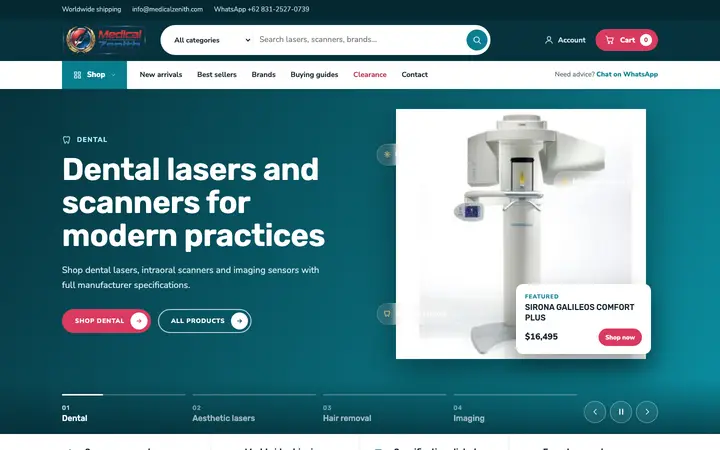The width and height of the screenshot is (720, 450).
Task: Open the Cart button
Action: tap(626, 40)
